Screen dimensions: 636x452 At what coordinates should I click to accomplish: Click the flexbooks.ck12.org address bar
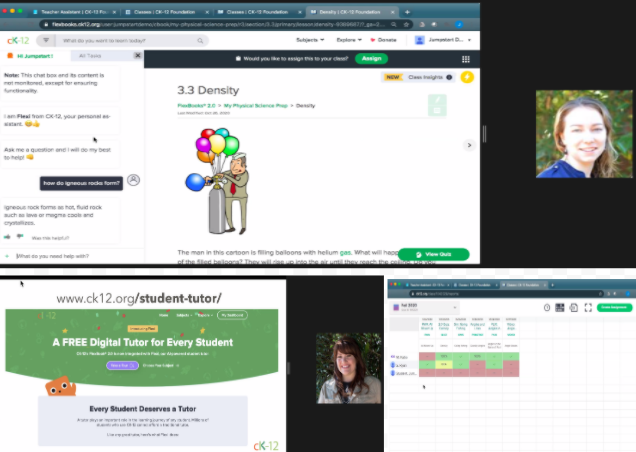217,24
